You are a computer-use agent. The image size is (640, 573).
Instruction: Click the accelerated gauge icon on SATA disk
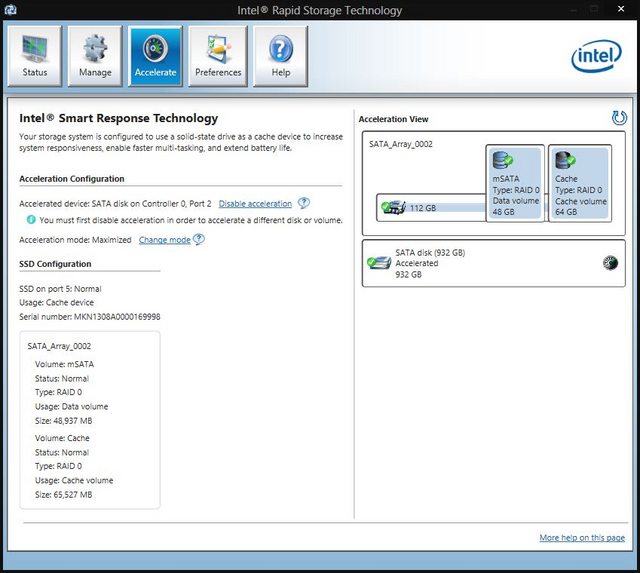click(610, 263)
